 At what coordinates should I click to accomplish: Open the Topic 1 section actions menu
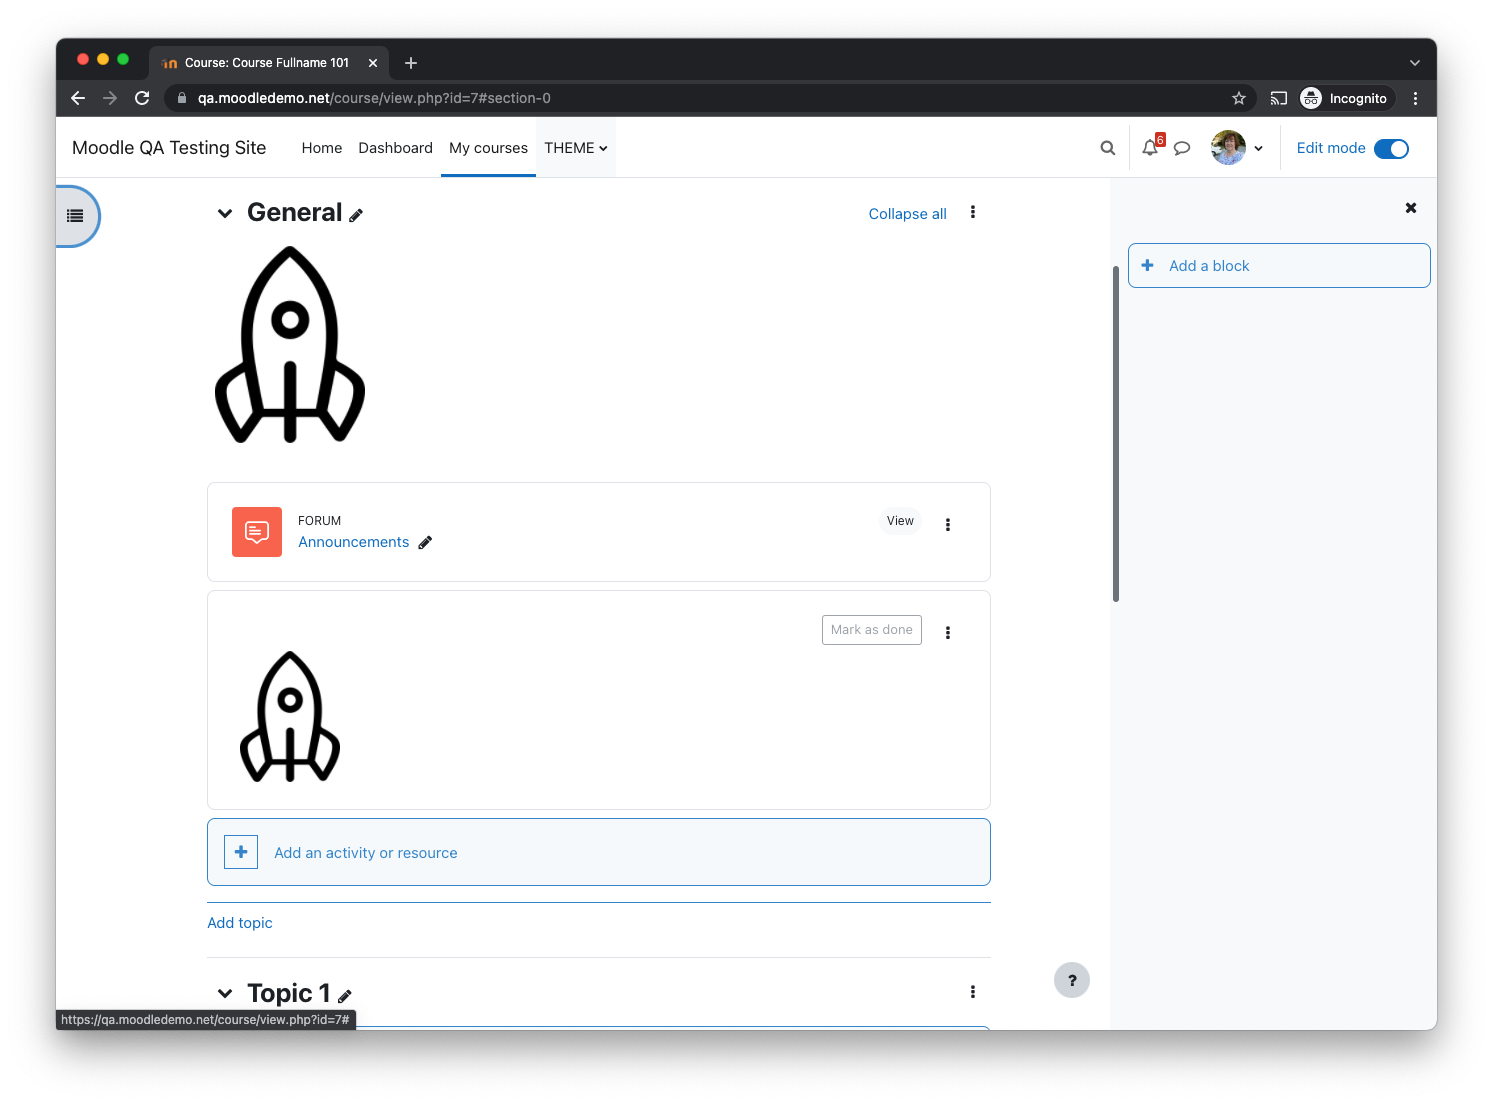(973, 992)
